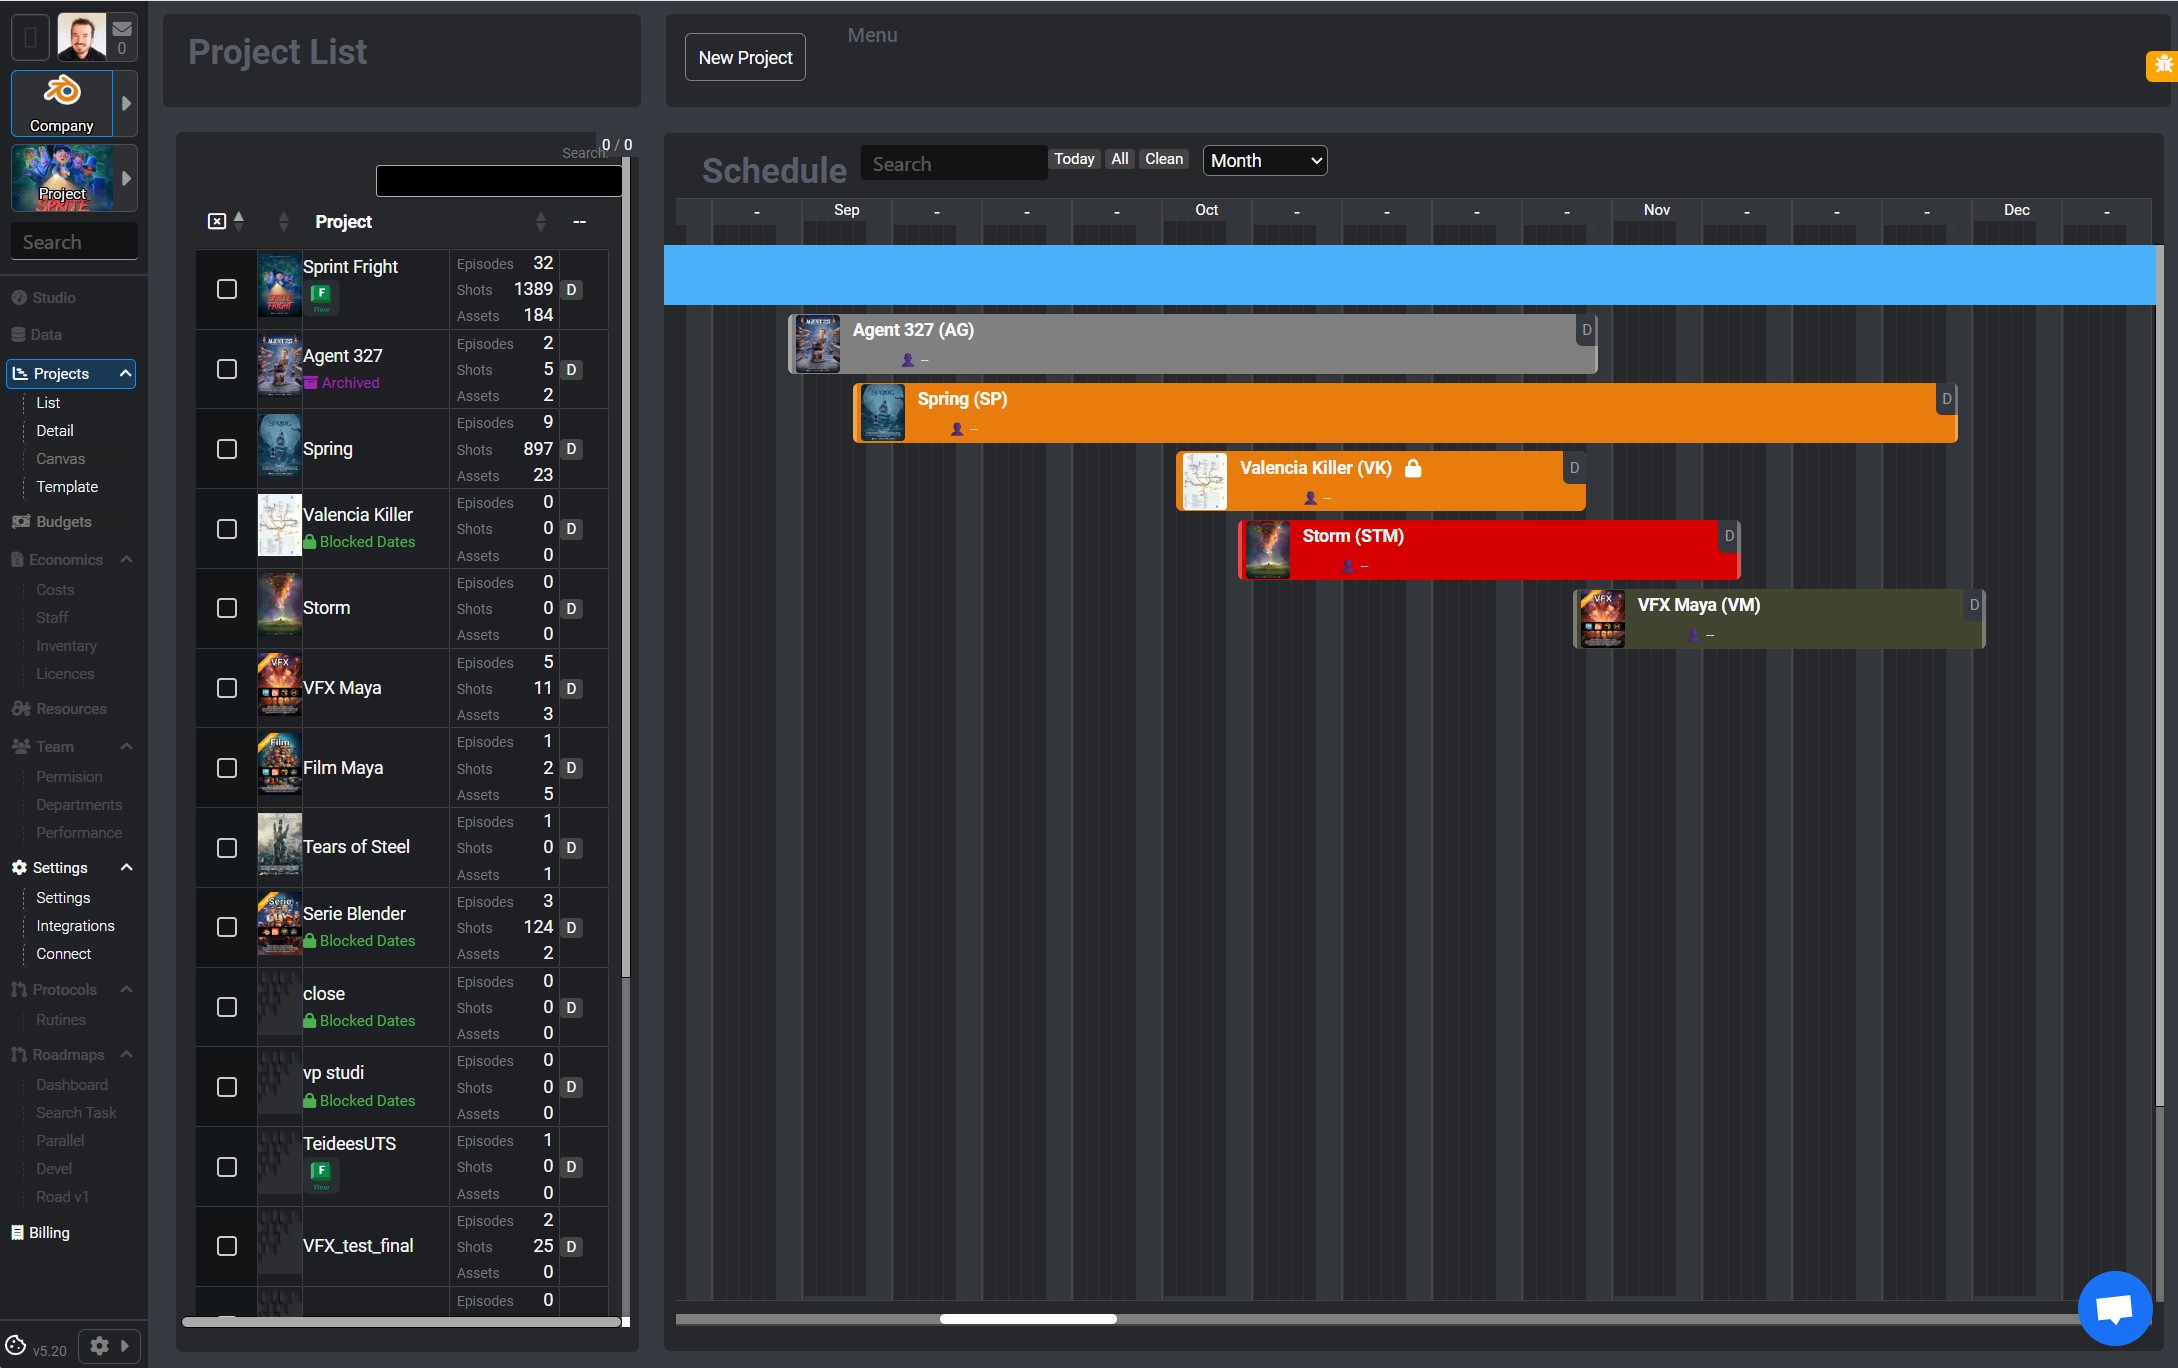The image size is (2178, 1368).
Task: Click the Blender Company logo icon
Action: (61, 92)
